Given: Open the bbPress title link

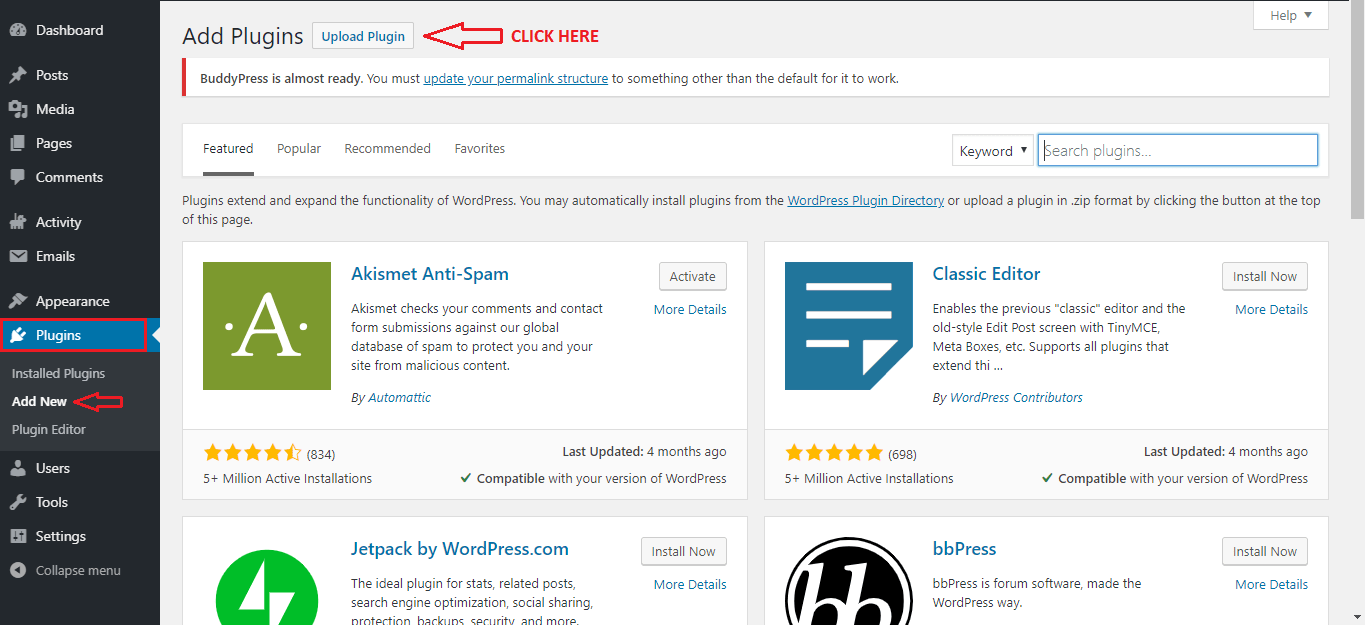Looking at the screenshot, I should [x=964, y=549].
